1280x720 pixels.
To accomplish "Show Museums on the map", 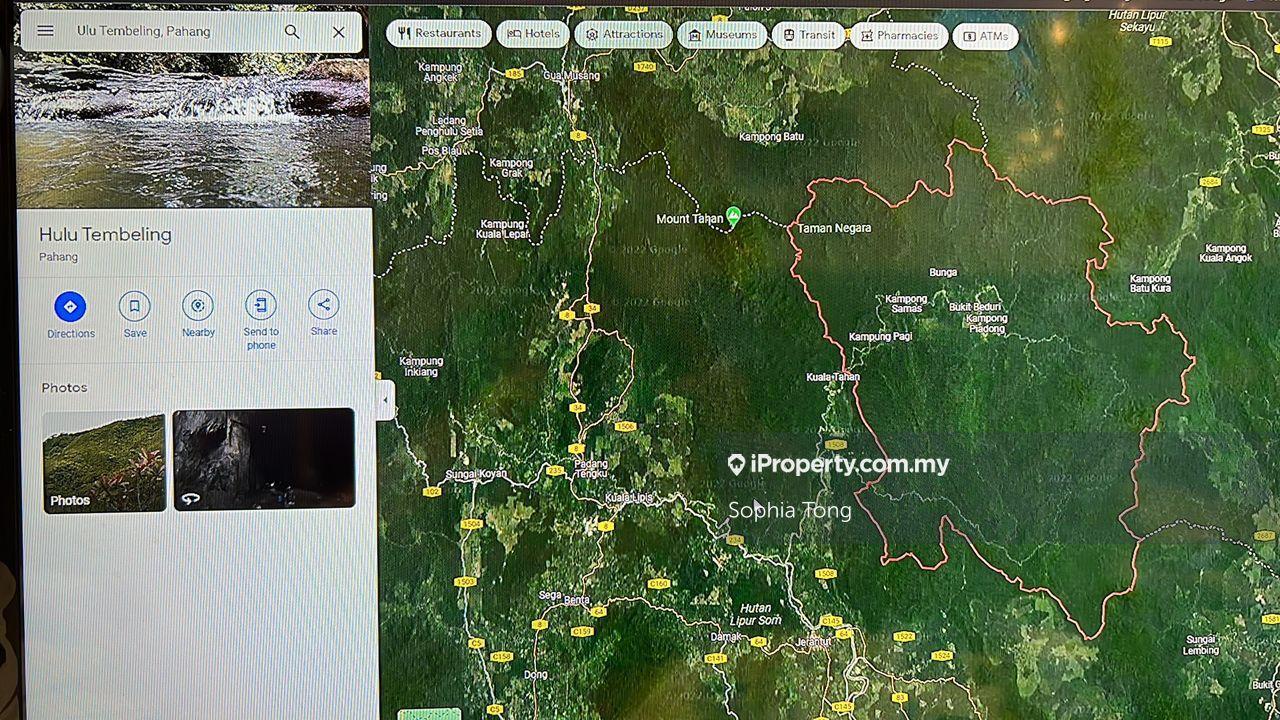I will (721, 35).
